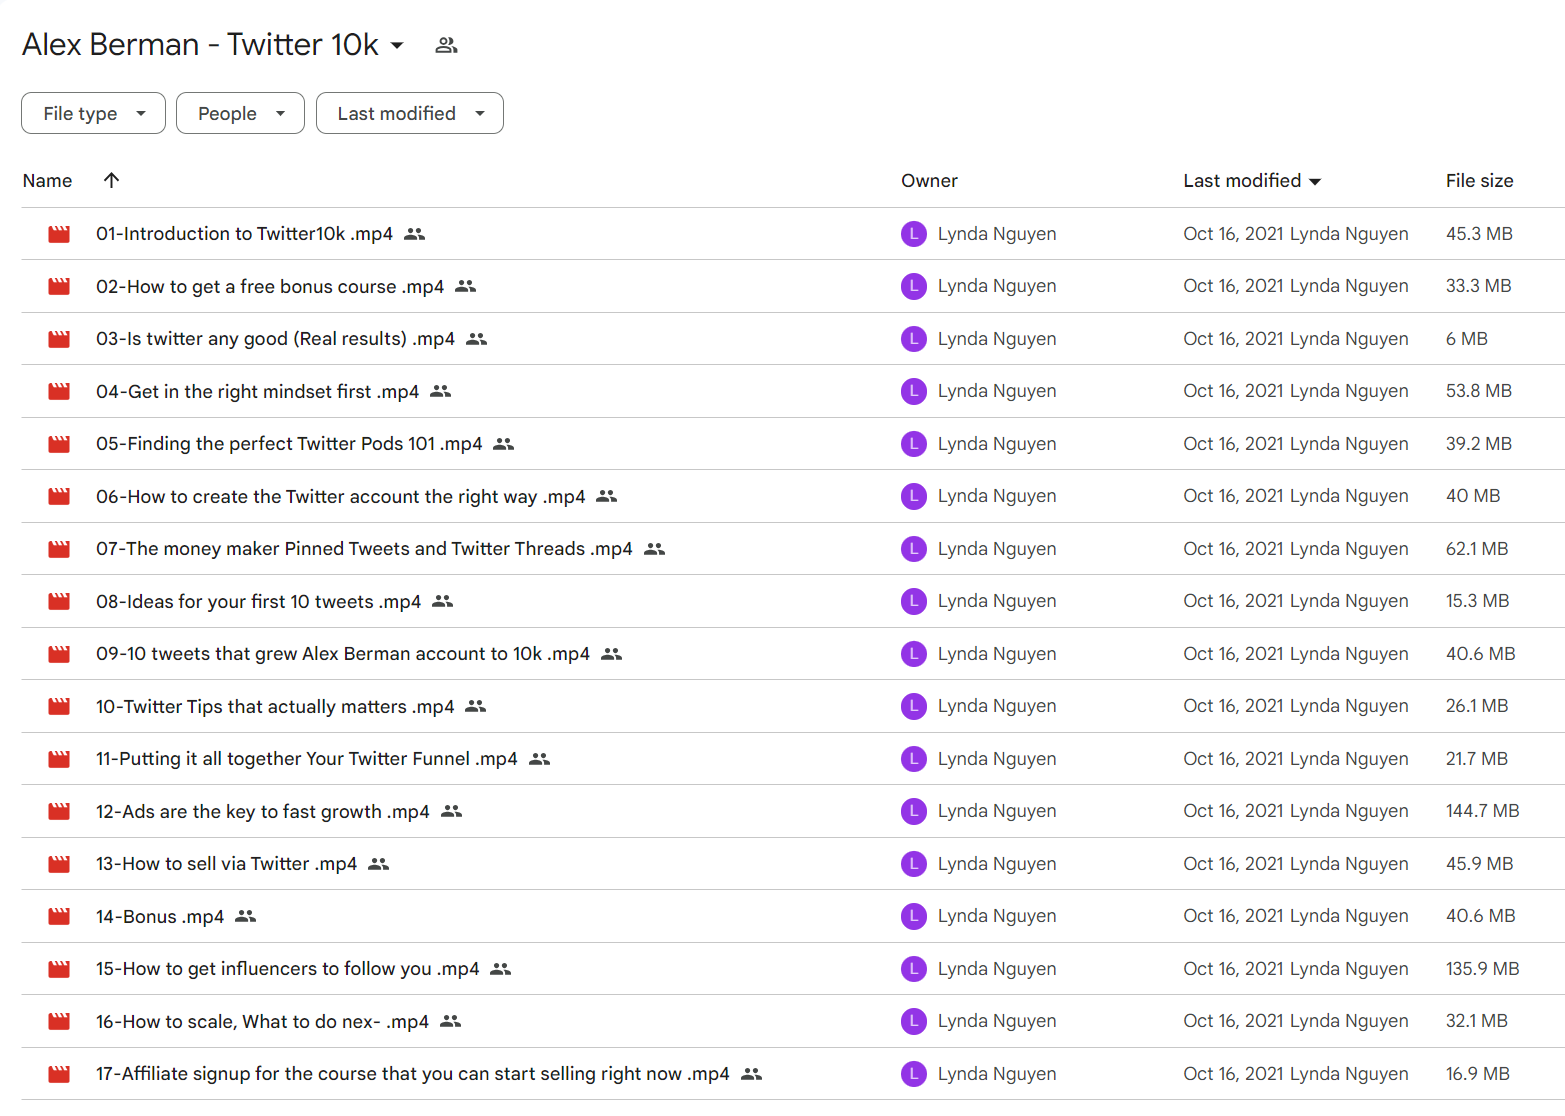This screenshot has height=1116, width=1565.
Task: Click video icon of 07-The money maker Pinned Tweets
Action: (x=59, y=549)
